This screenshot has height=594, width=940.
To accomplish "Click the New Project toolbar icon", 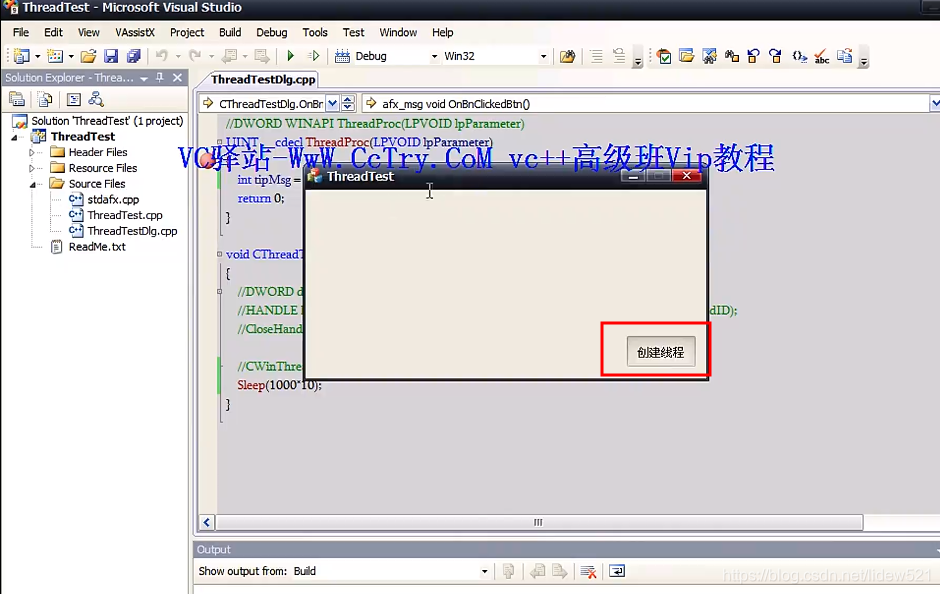I will 22,56.
